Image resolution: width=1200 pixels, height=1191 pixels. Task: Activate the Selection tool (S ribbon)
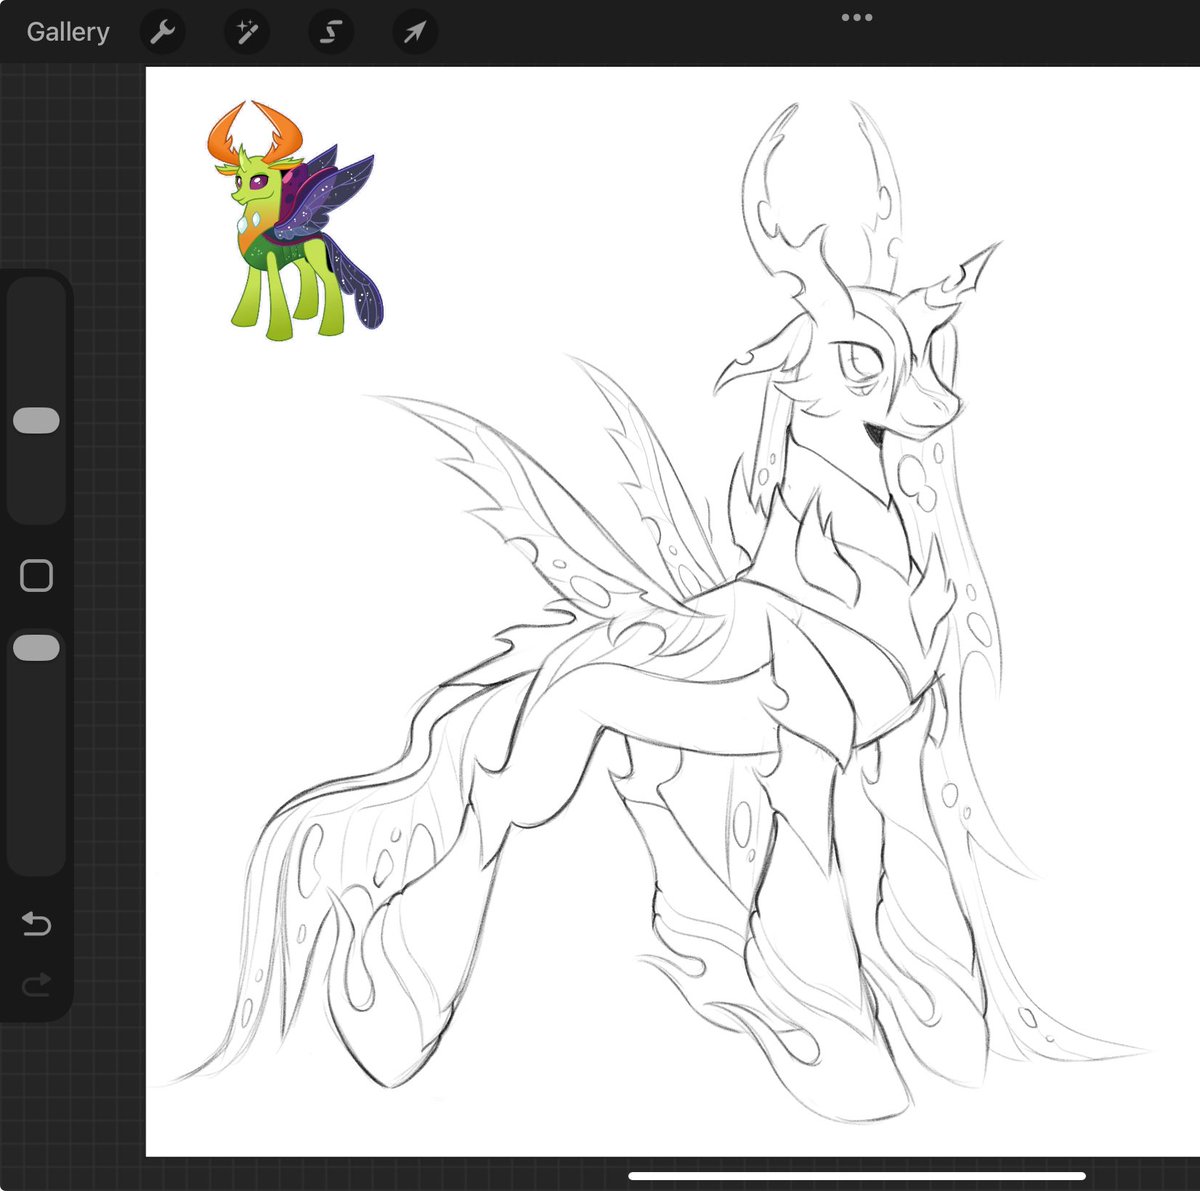tap(330, 33)
